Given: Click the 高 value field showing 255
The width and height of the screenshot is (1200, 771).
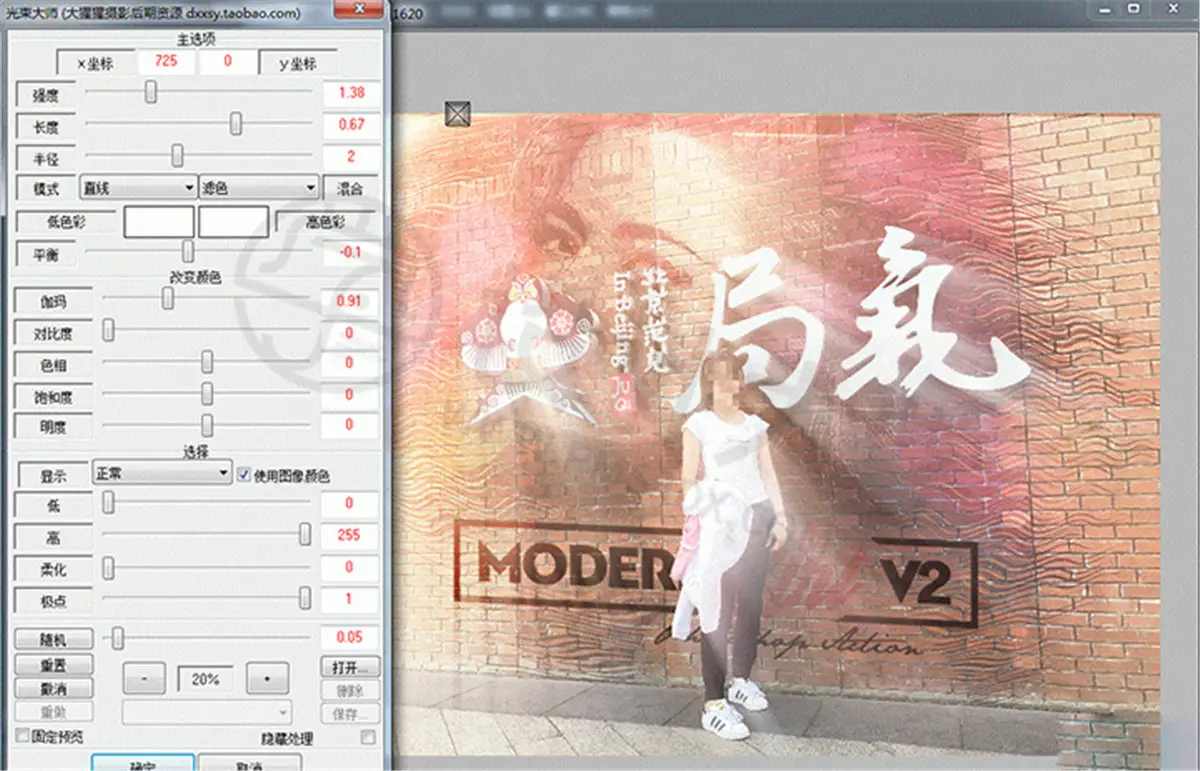Looking at the screenshot, I should coord(349,536).
